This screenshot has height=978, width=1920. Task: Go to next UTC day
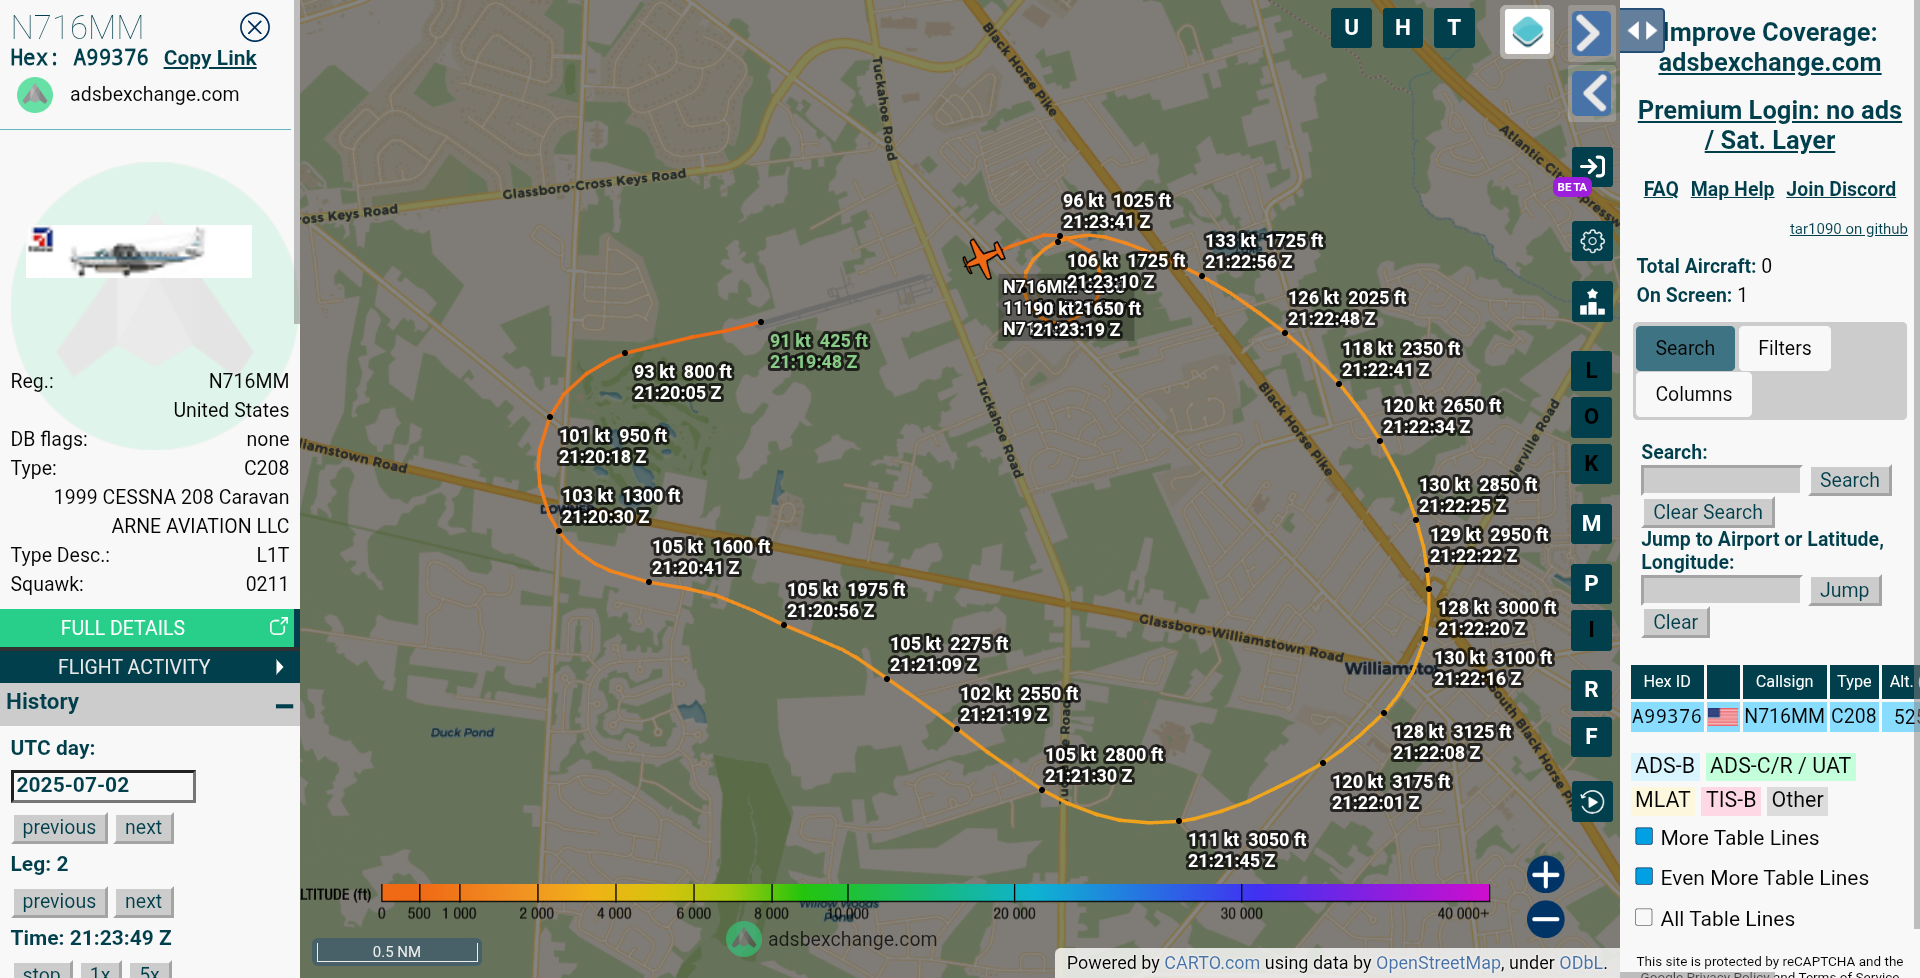(x=143, y=828)
